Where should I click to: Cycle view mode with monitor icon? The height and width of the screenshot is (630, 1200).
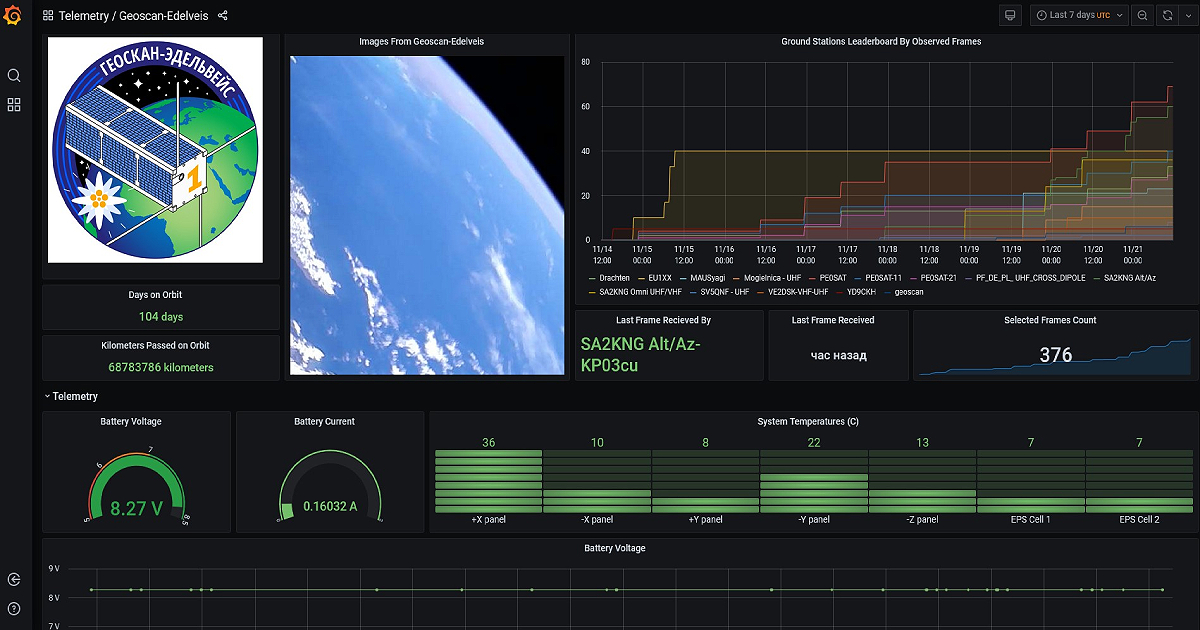point(1010,15)
